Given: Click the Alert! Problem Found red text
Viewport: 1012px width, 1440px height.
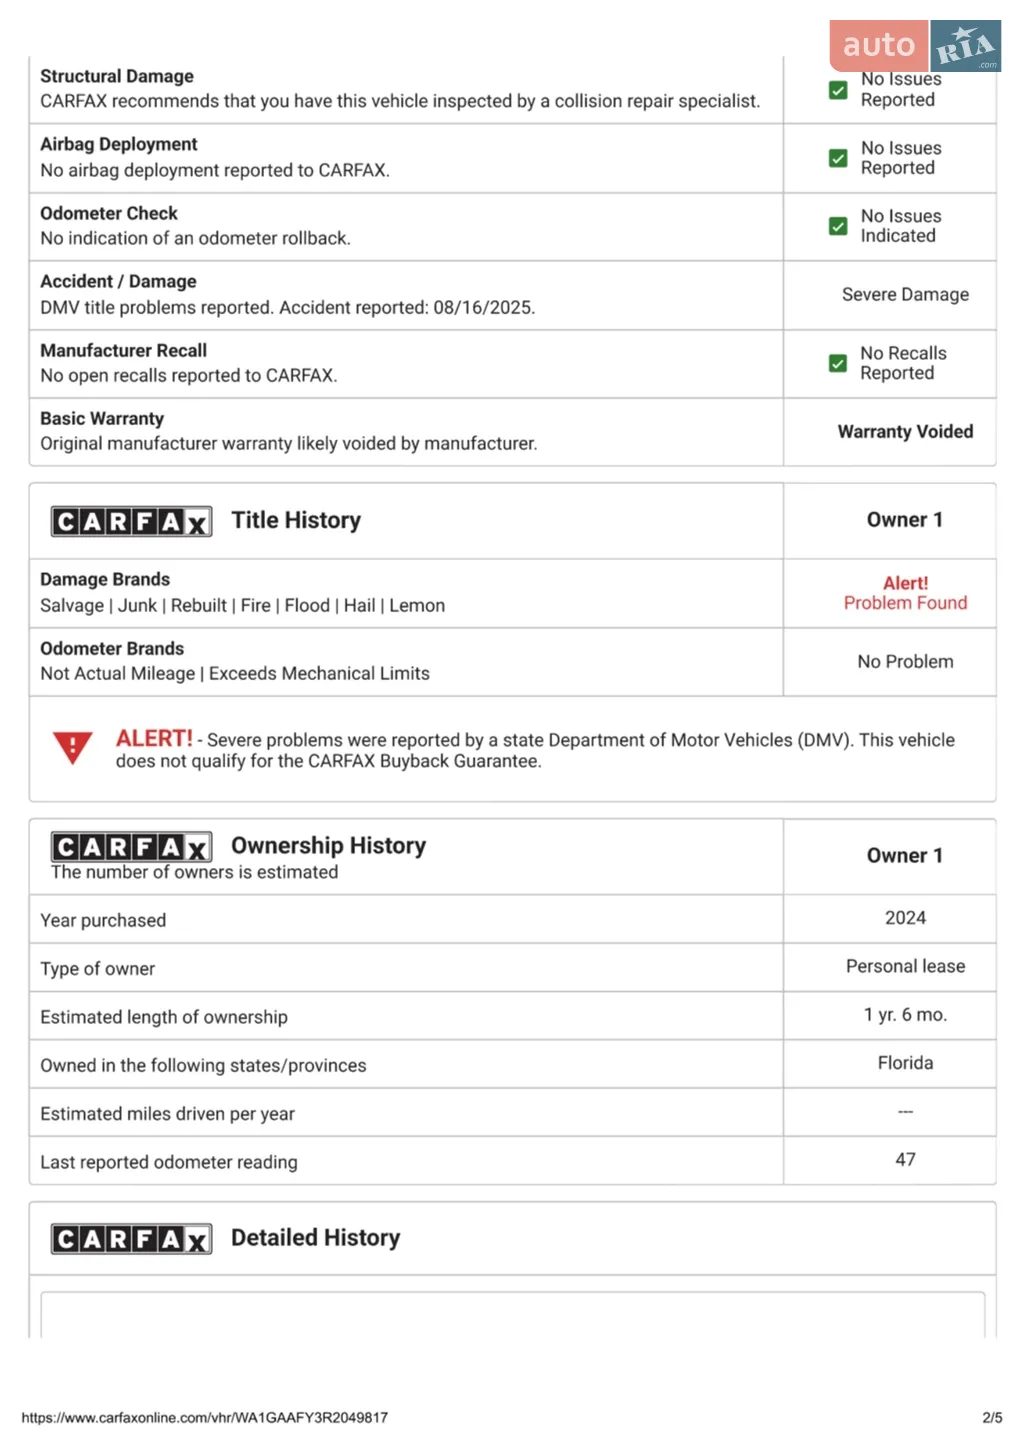Looking at the screenshot, I should [x=905, y=593].
